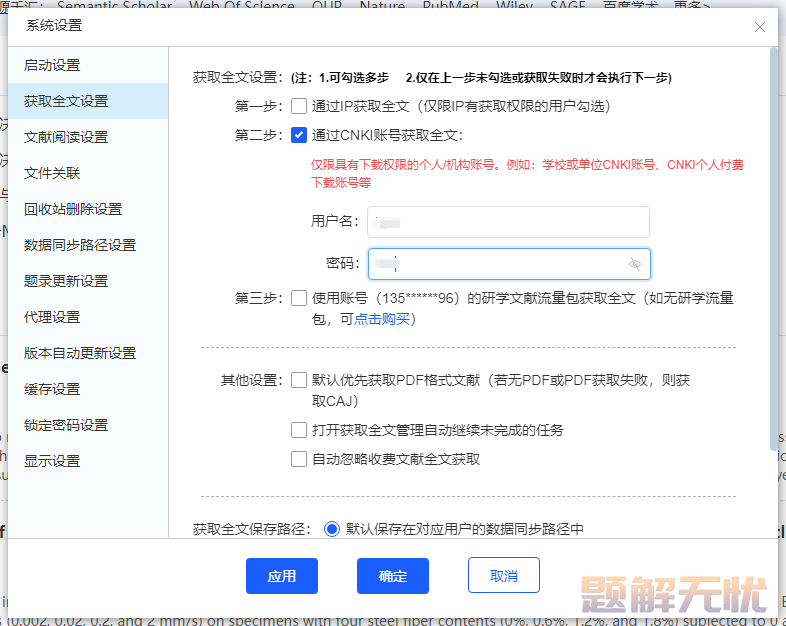
Task: Select 题录更新设置 in sidebar
Action: click(x=88, y=281)
